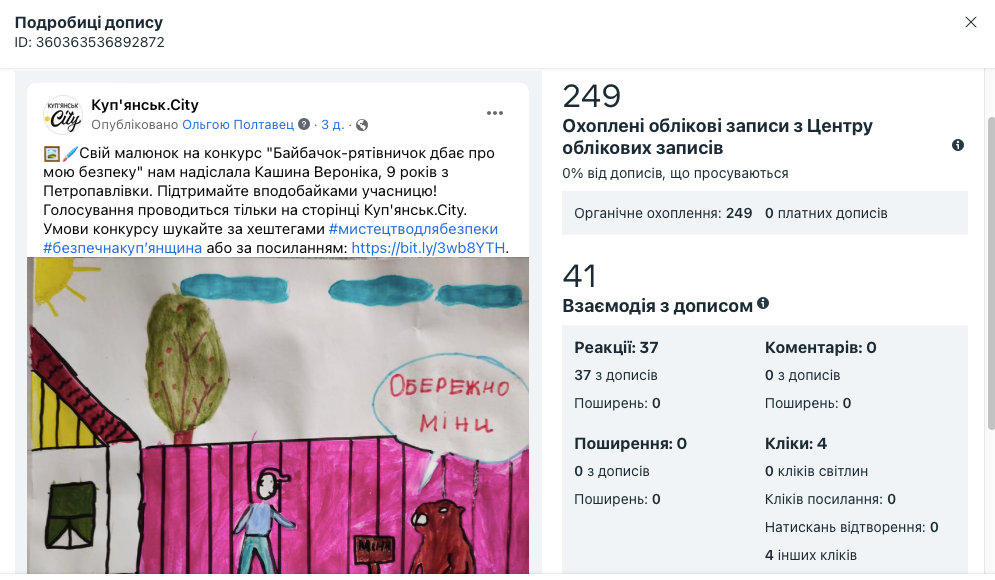Viewport: 995px width, 580px height.
Task: Open the bit.ly/3wb8YTH link
Action: [428, 248]
